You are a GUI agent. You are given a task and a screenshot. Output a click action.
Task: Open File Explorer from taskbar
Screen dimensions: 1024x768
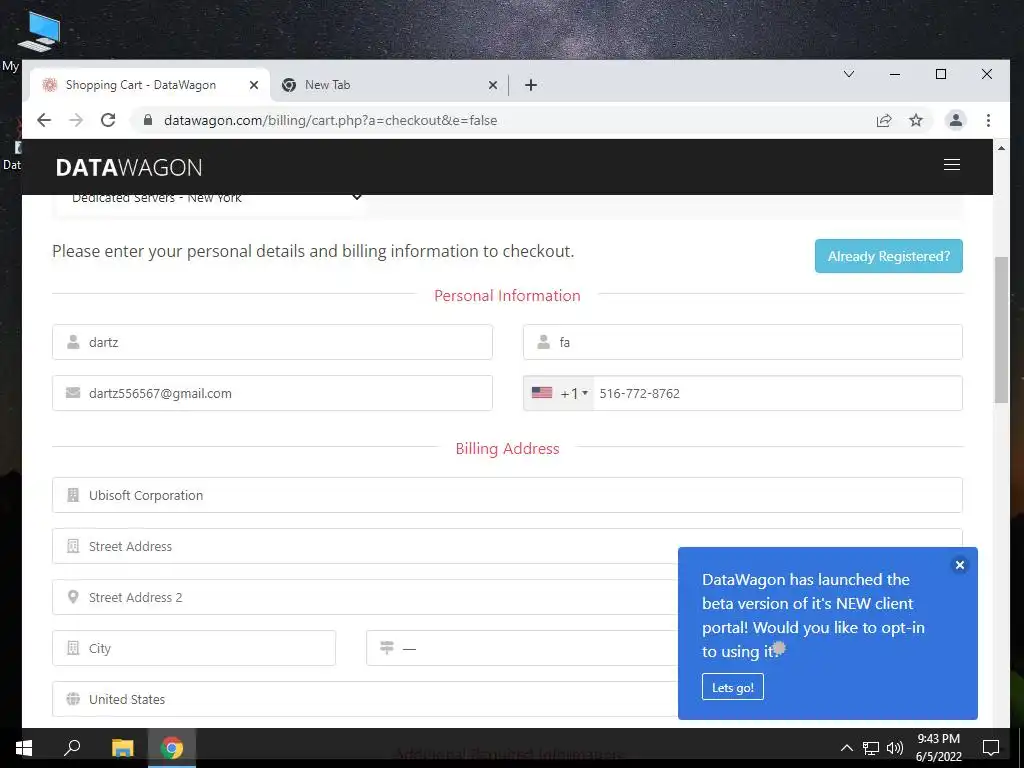coord(122,748)
